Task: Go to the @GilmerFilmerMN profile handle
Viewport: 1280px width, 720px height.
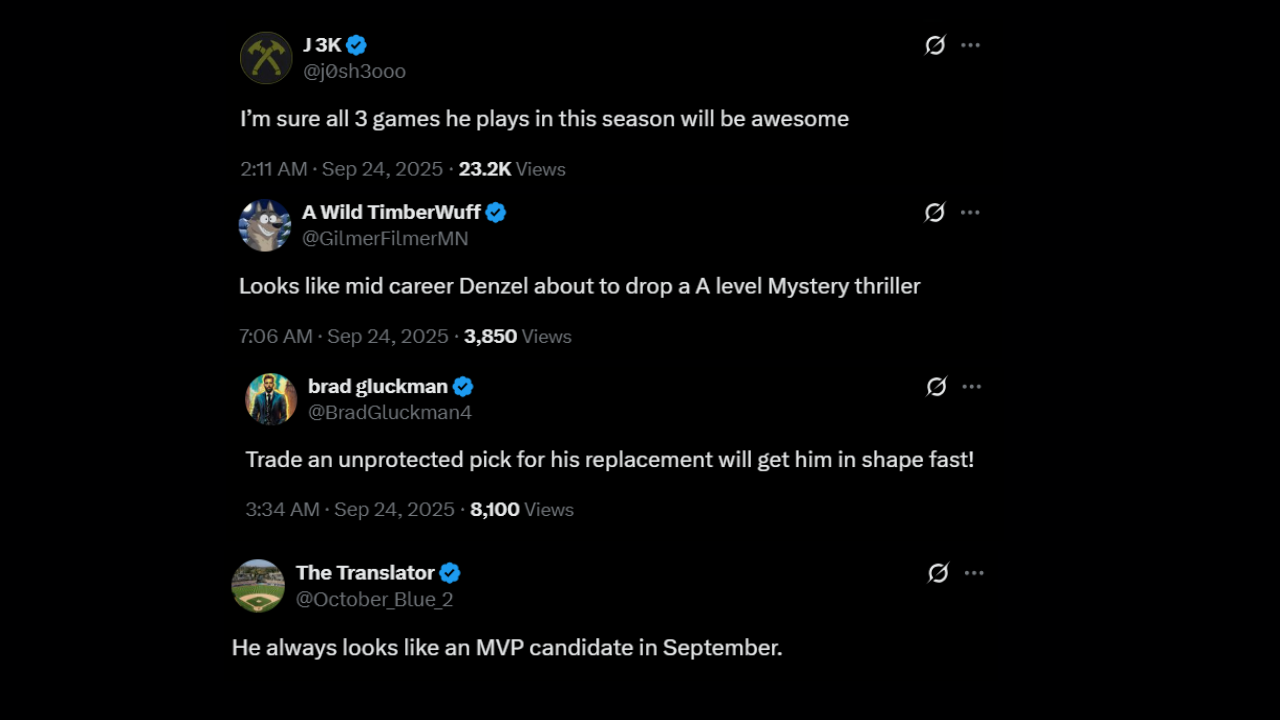Action: point(385,239)
